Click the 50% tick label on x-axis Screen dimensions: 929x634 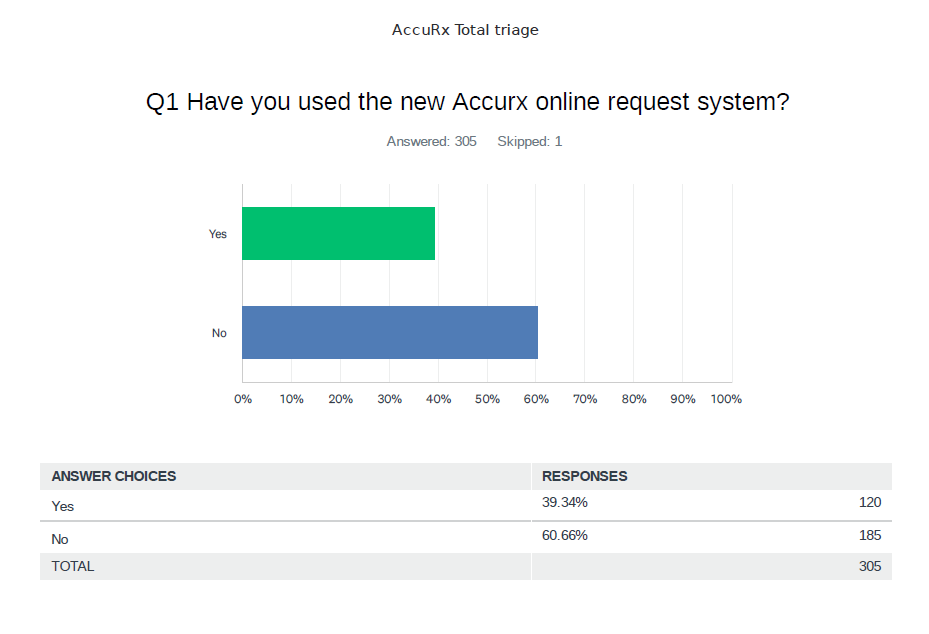pyautogui.click(x=487, y=399)
